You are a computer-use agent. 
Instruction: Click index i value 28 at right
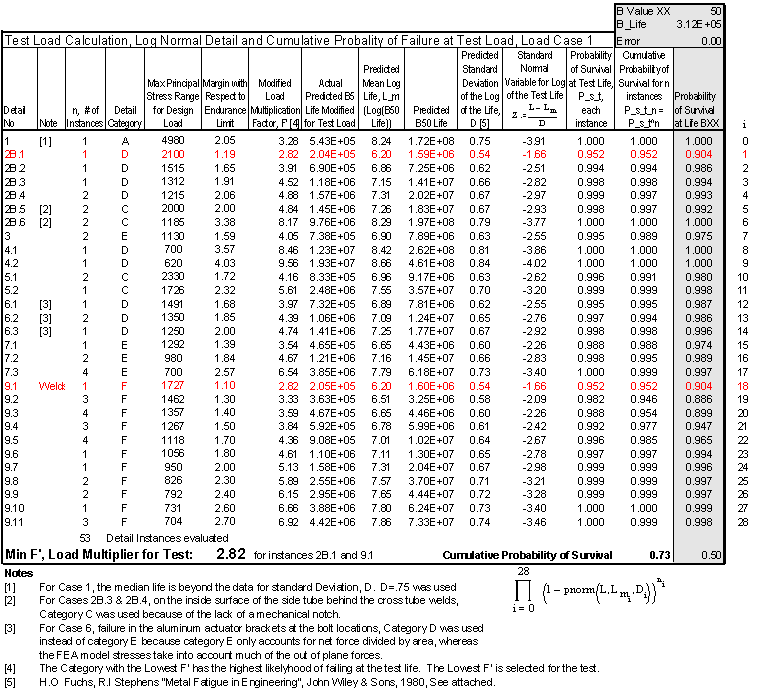(743, 522)
